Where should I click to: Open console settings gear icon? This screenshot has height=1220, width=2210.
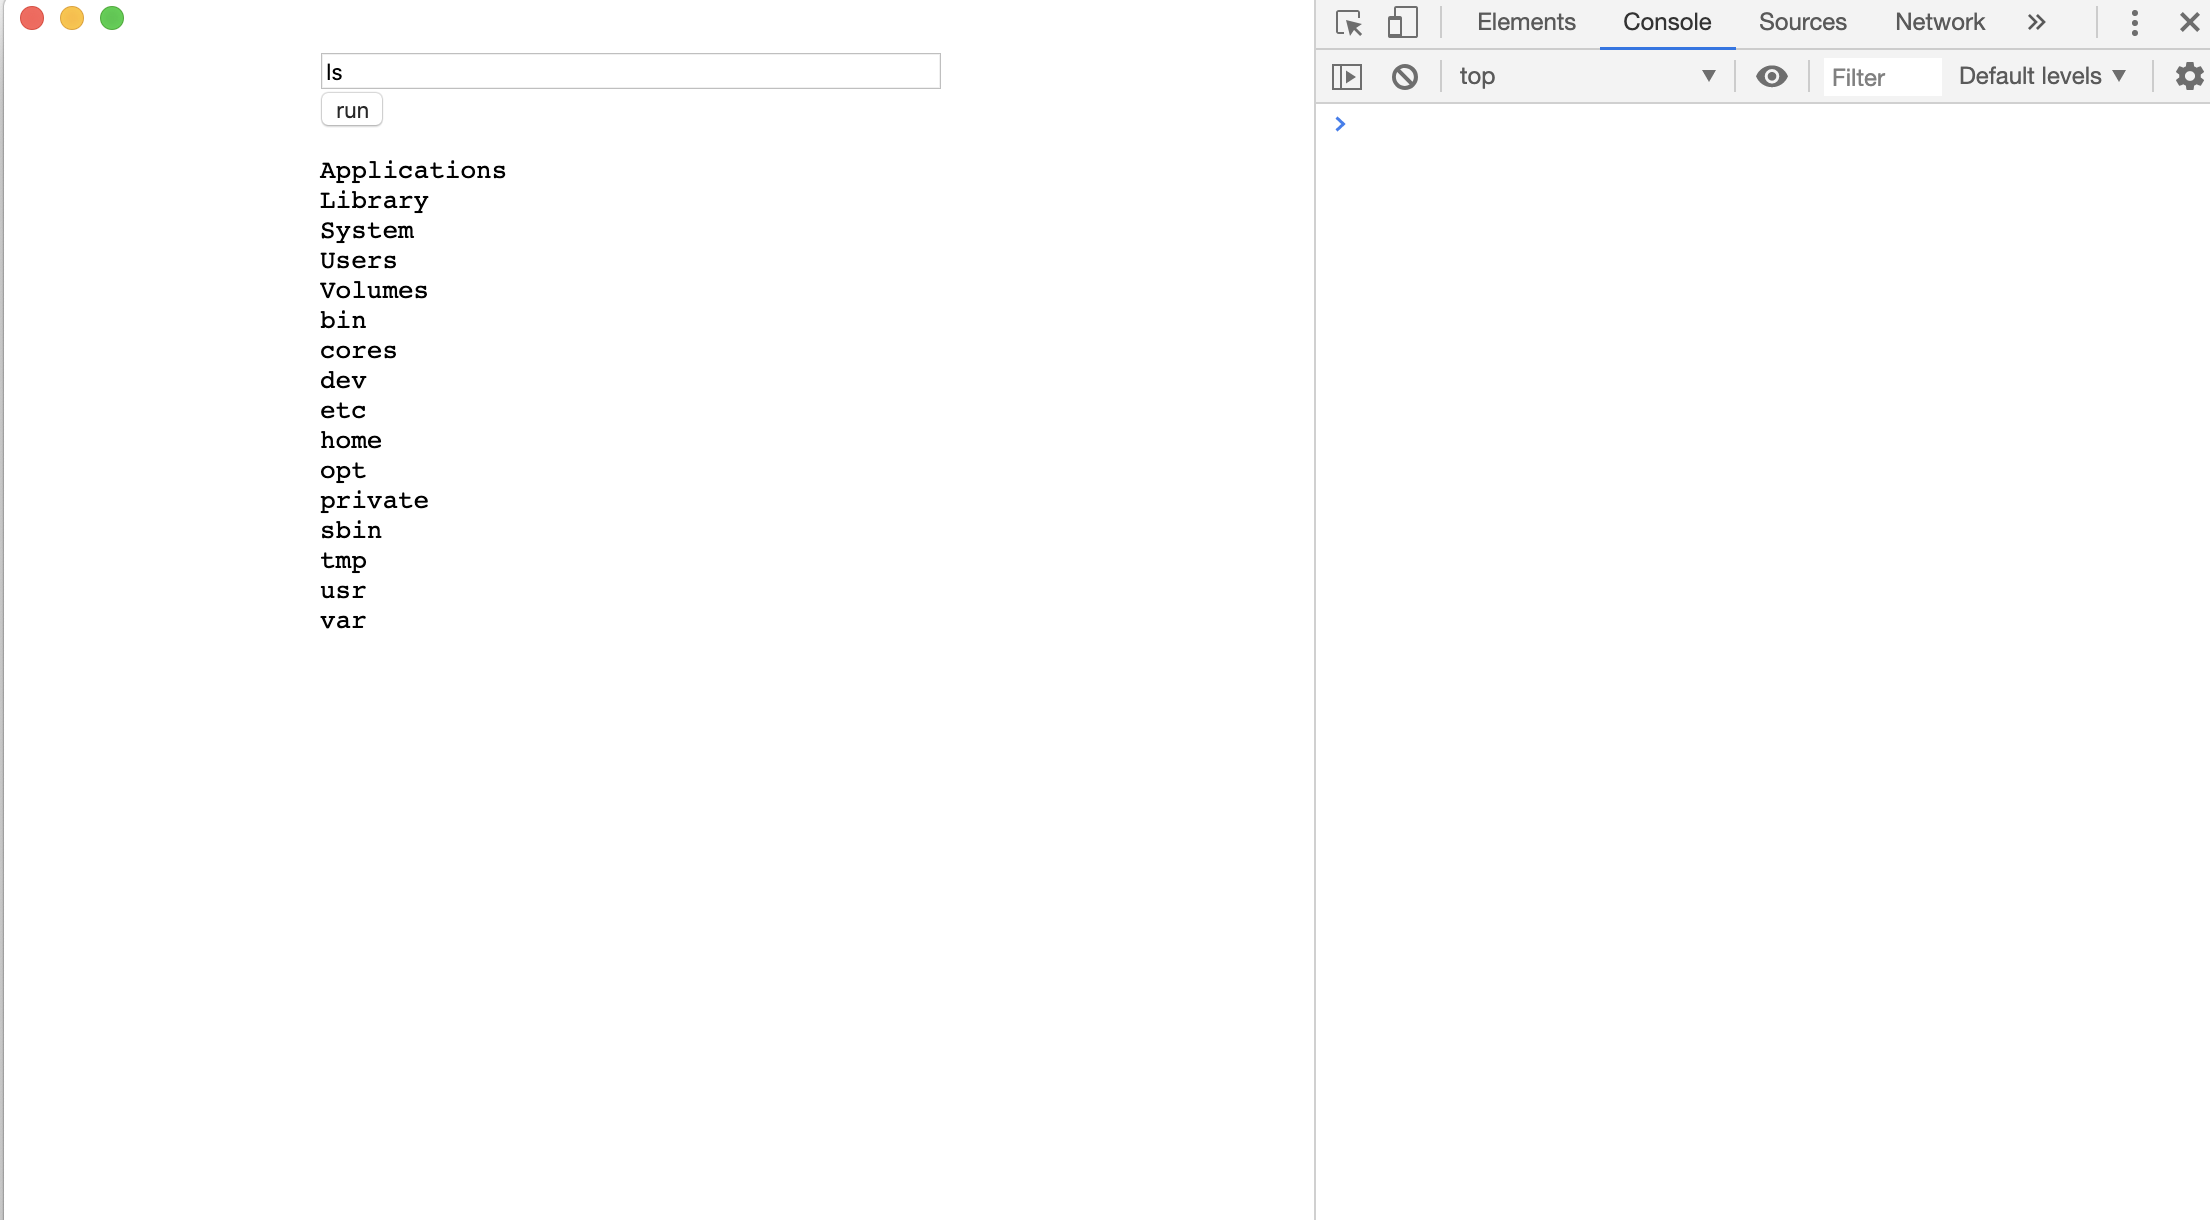[2189, 76]
